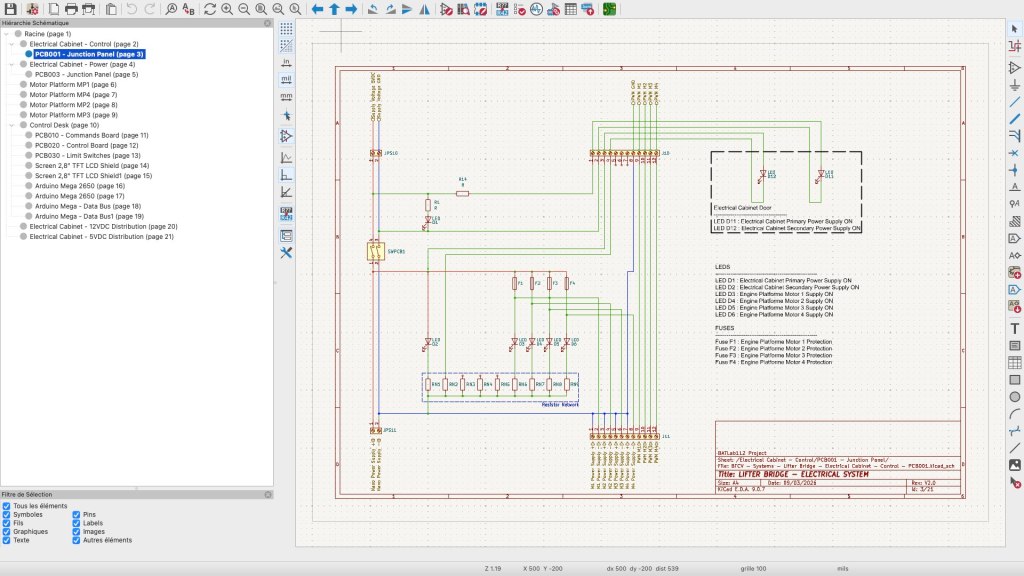The width and height of the screenshot is (1024, 576).
Task: Collapse Electrical Cabinet - Power node
Action: coord(11,64)
